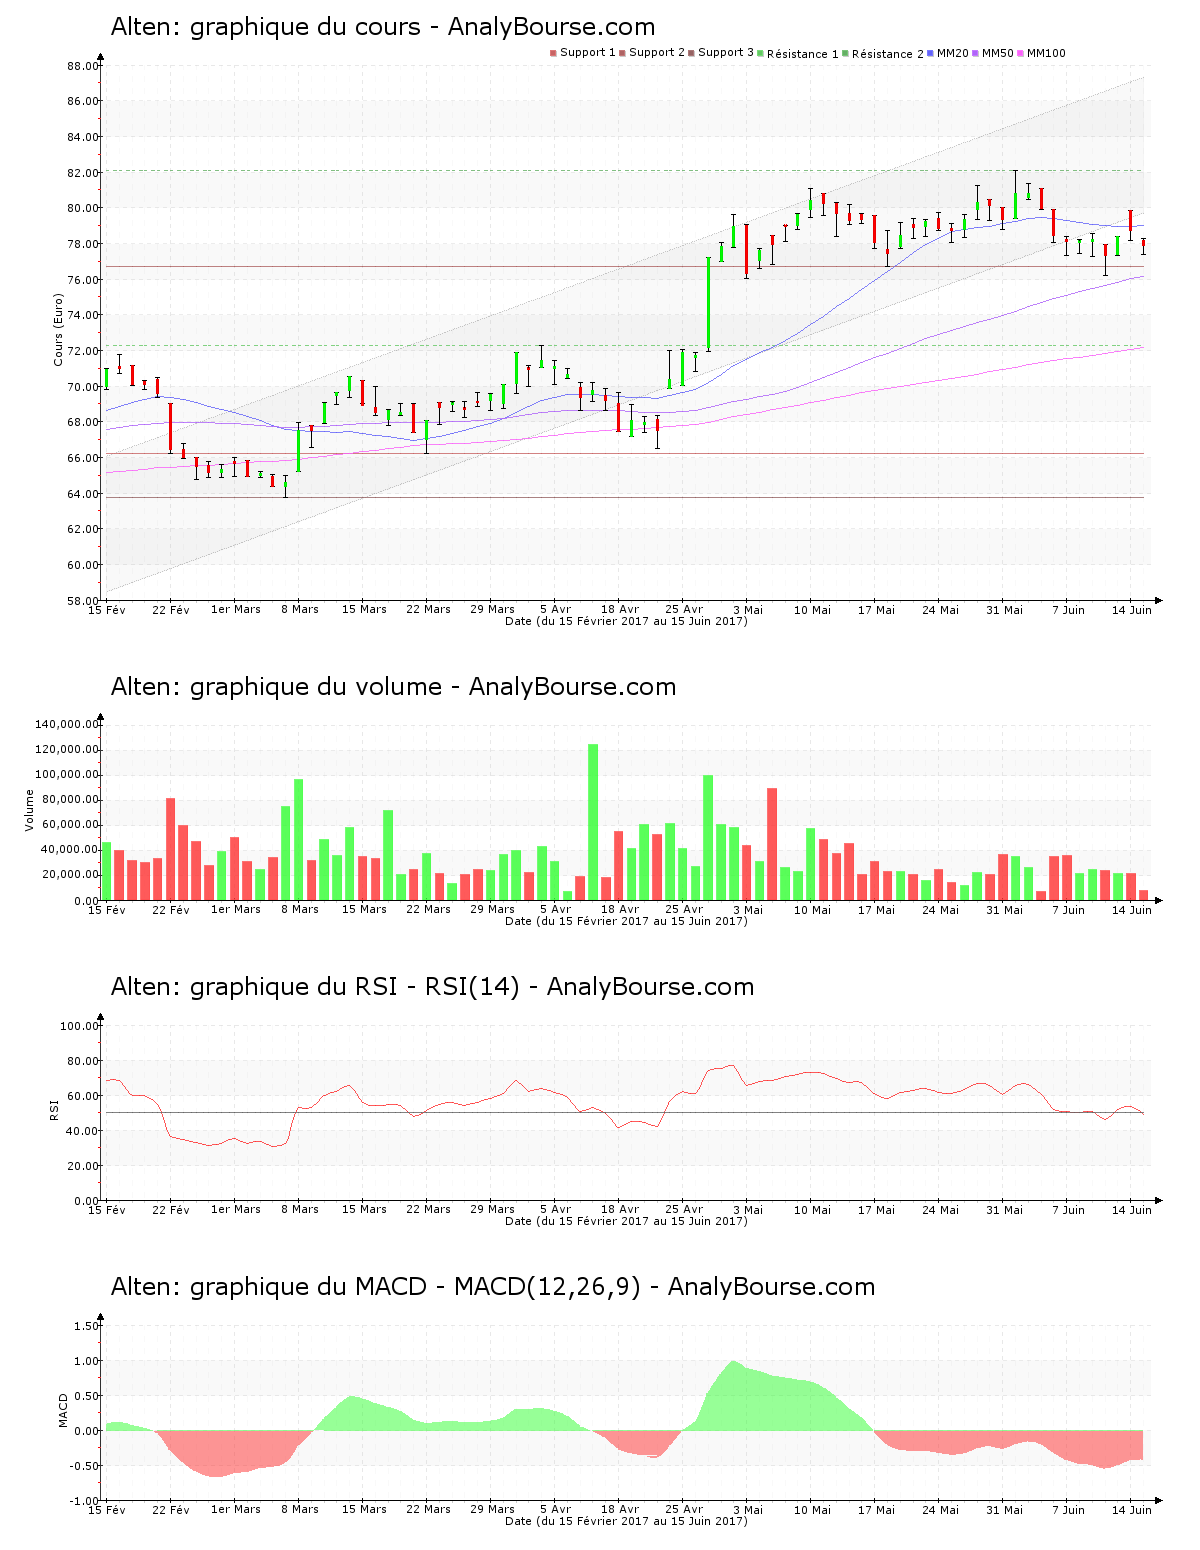This screenshot has width=1200, height=1550.
Task: Click the price chart date range caption
Action: coord(626,621)
